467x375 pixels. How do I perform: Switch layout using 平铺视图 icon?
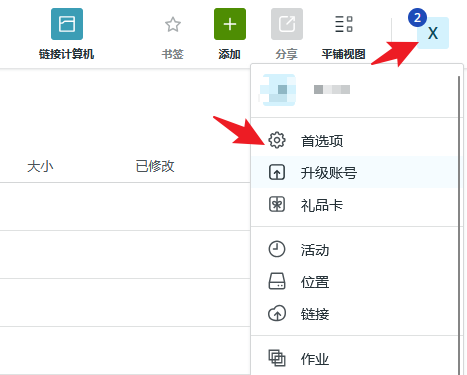[x=344, y=24]
